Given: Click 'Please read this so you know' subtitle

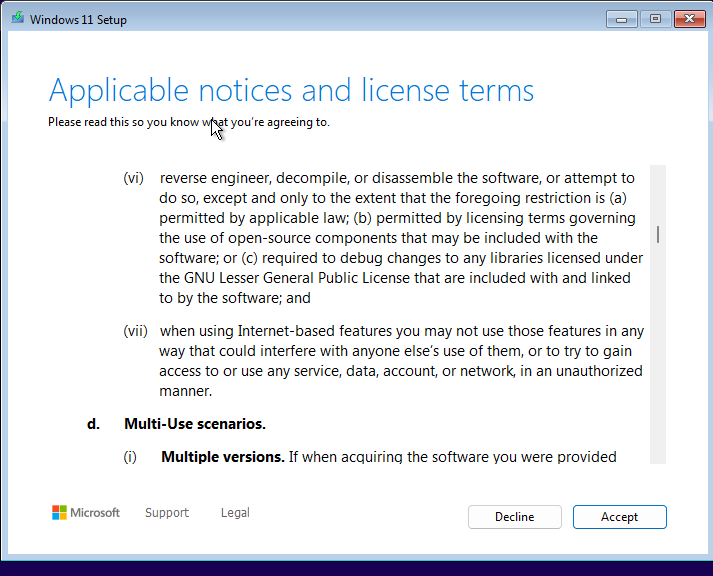Looking at the screenshot, I should click(x=189, y=122).
